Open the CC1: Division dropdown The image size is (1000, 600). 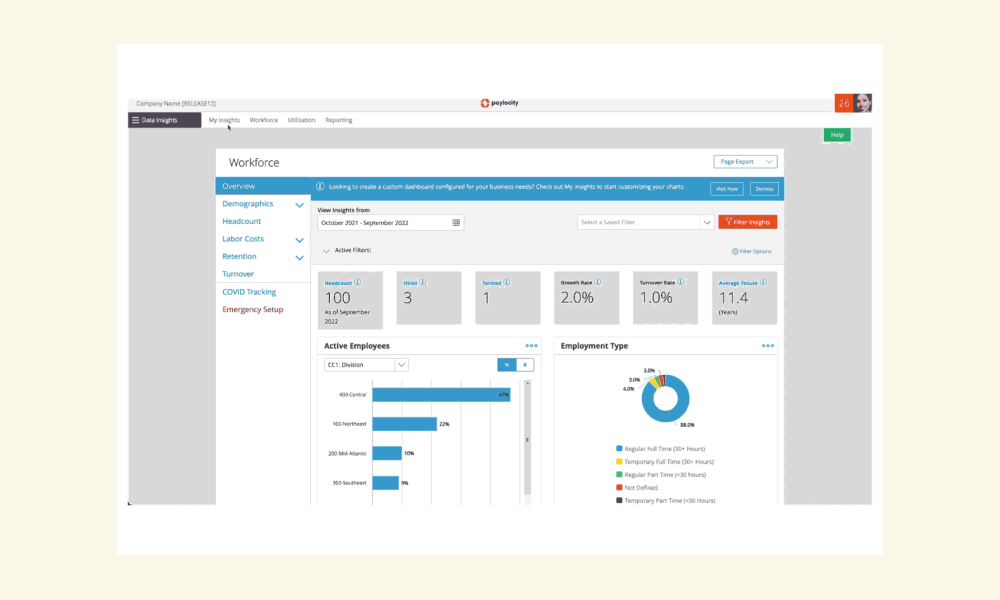pyautogui.click(x=366, y=365)
